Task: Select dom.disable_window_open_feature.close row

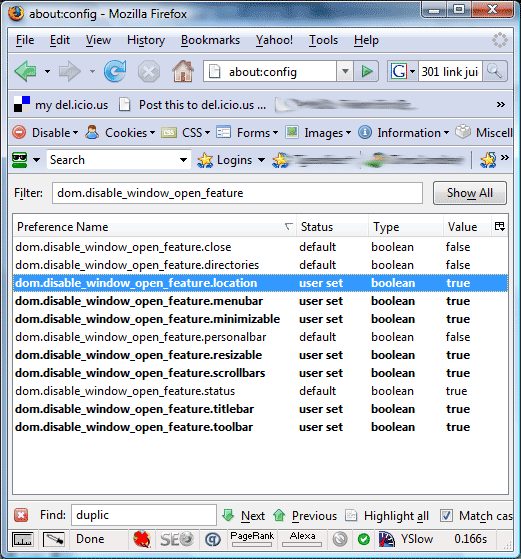Action: point(260,247)
